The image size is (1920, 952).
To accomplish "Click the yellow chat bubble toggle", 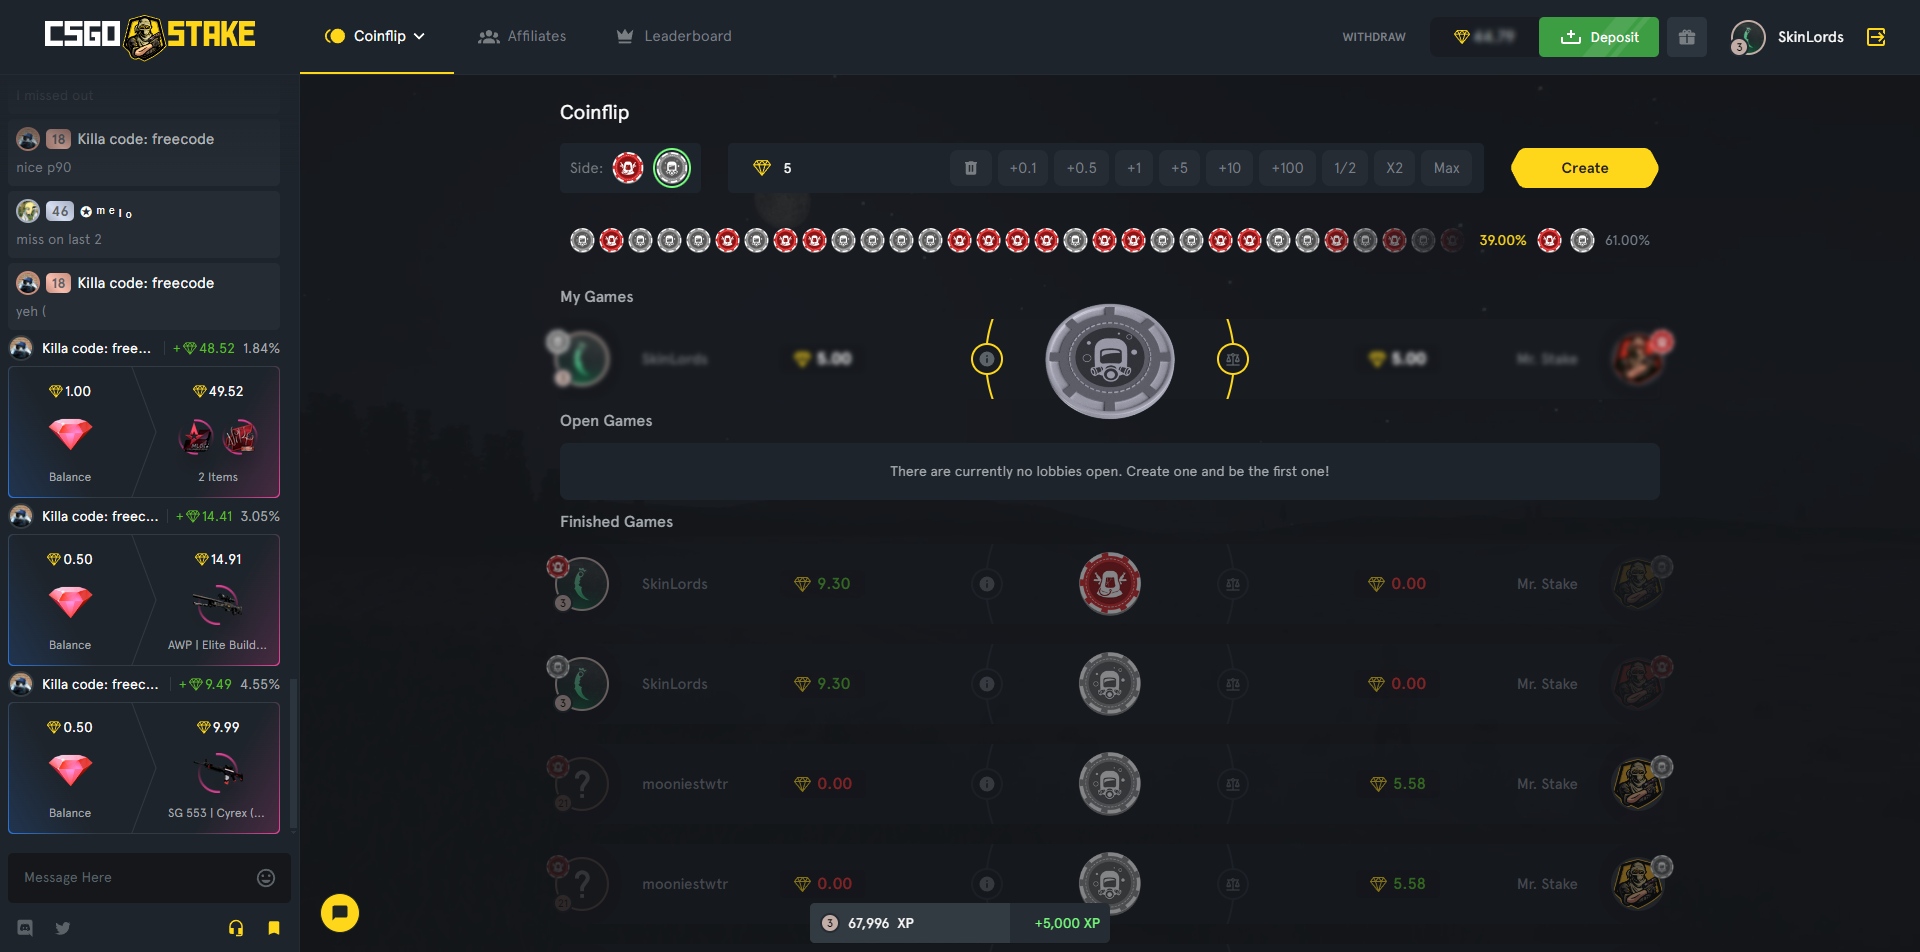I will click(340, 912).
